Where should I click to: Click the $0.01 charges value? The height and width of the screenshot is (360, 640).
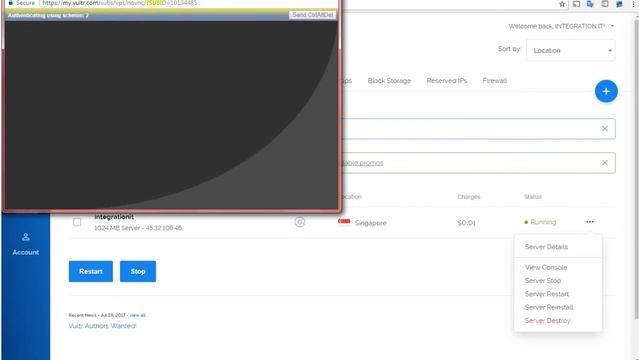click(467, 223)
